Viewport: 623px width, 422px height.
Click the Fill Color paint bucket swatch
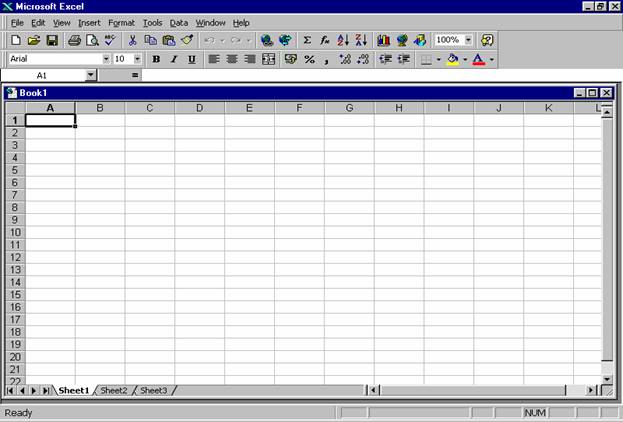pos(453,59)
